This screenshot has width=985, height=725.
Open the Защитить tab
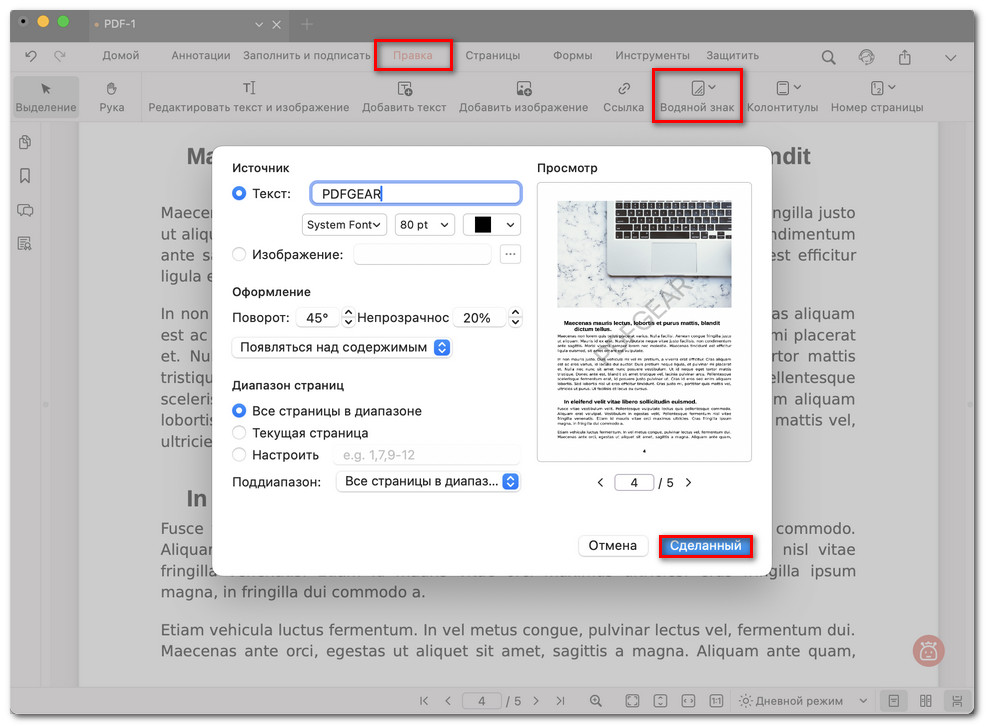732,55
